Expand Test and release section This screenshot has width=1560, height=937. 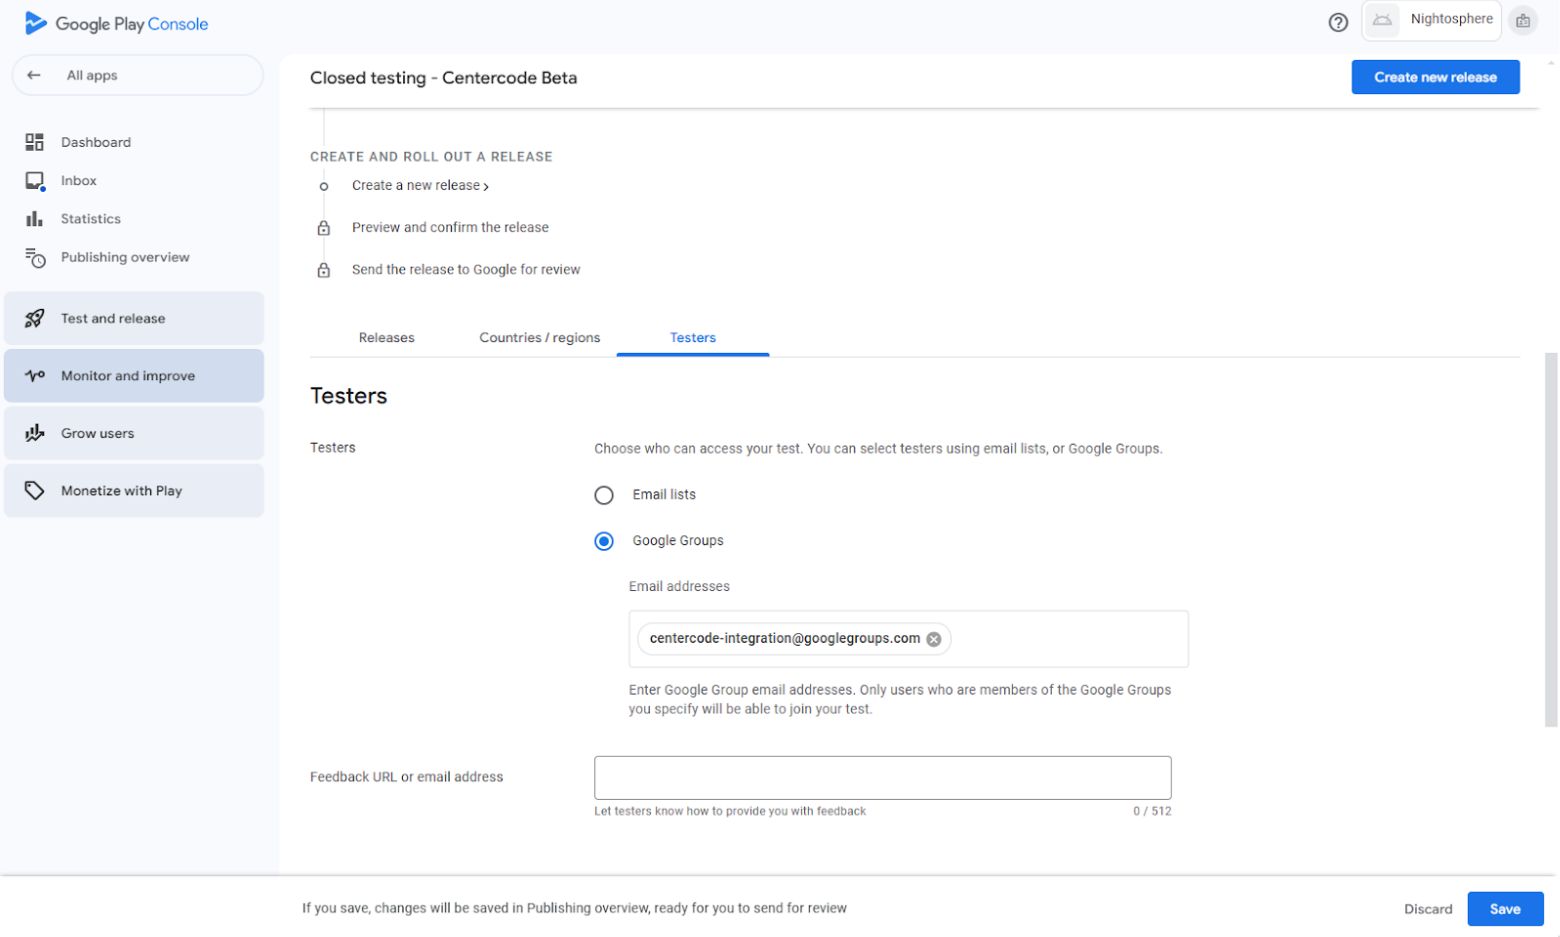[x=134, y=318]
